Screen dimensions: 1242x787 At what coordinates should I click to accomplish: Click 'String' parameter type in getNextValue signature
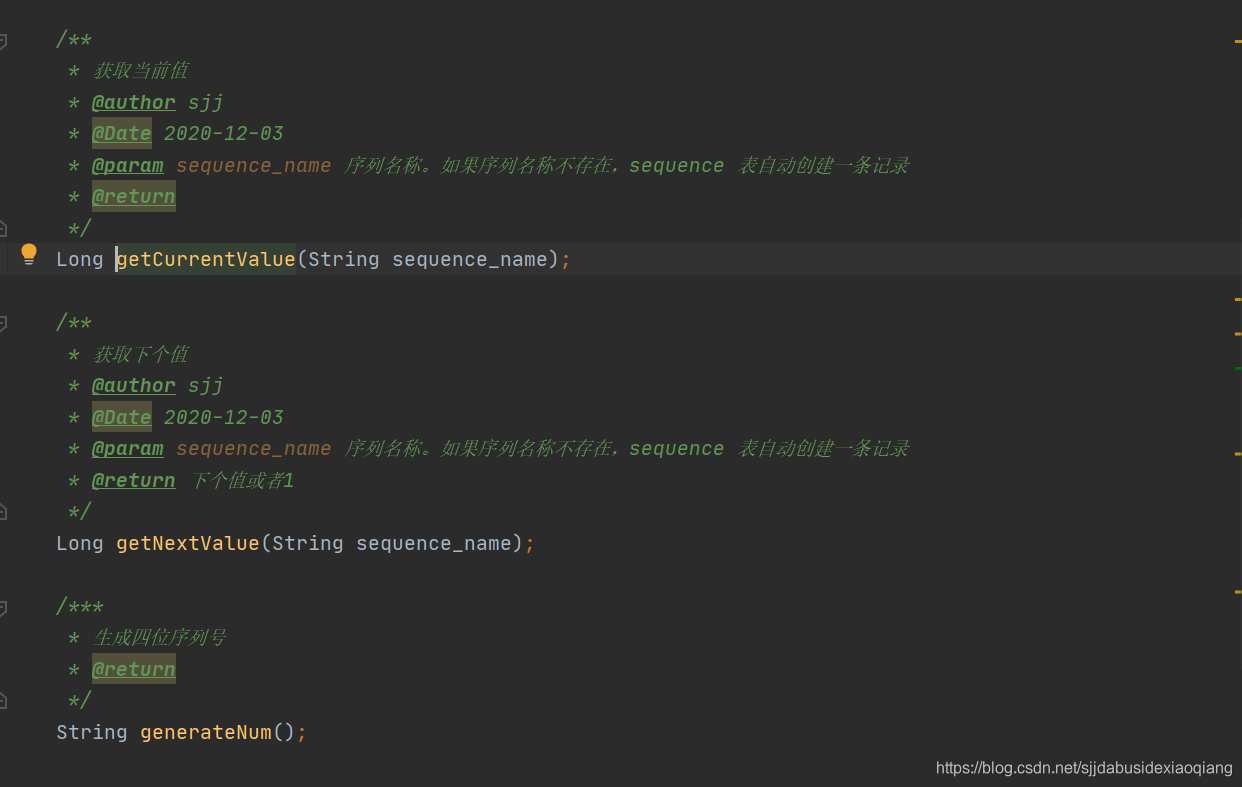tap(308, 543)
